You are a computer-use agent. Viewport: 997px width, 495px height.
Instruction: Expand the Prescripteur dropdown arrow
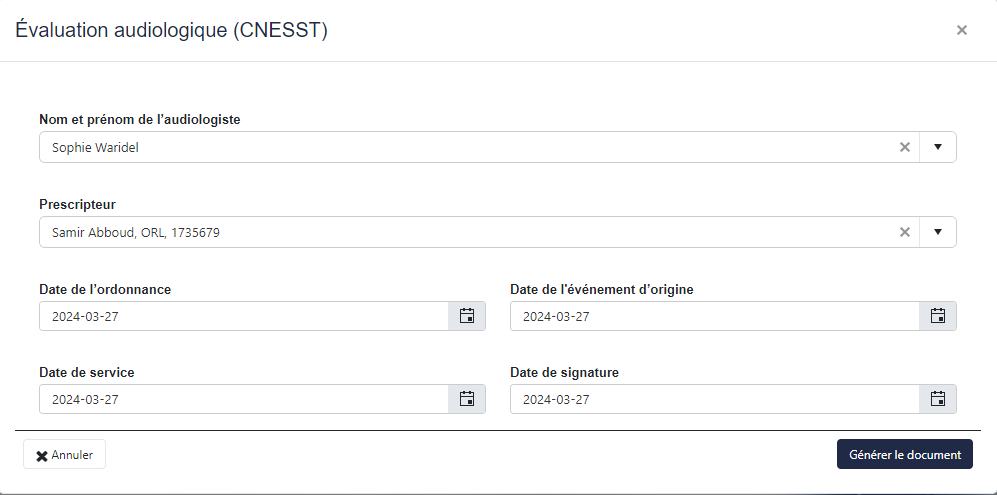(x=938, y=232)
